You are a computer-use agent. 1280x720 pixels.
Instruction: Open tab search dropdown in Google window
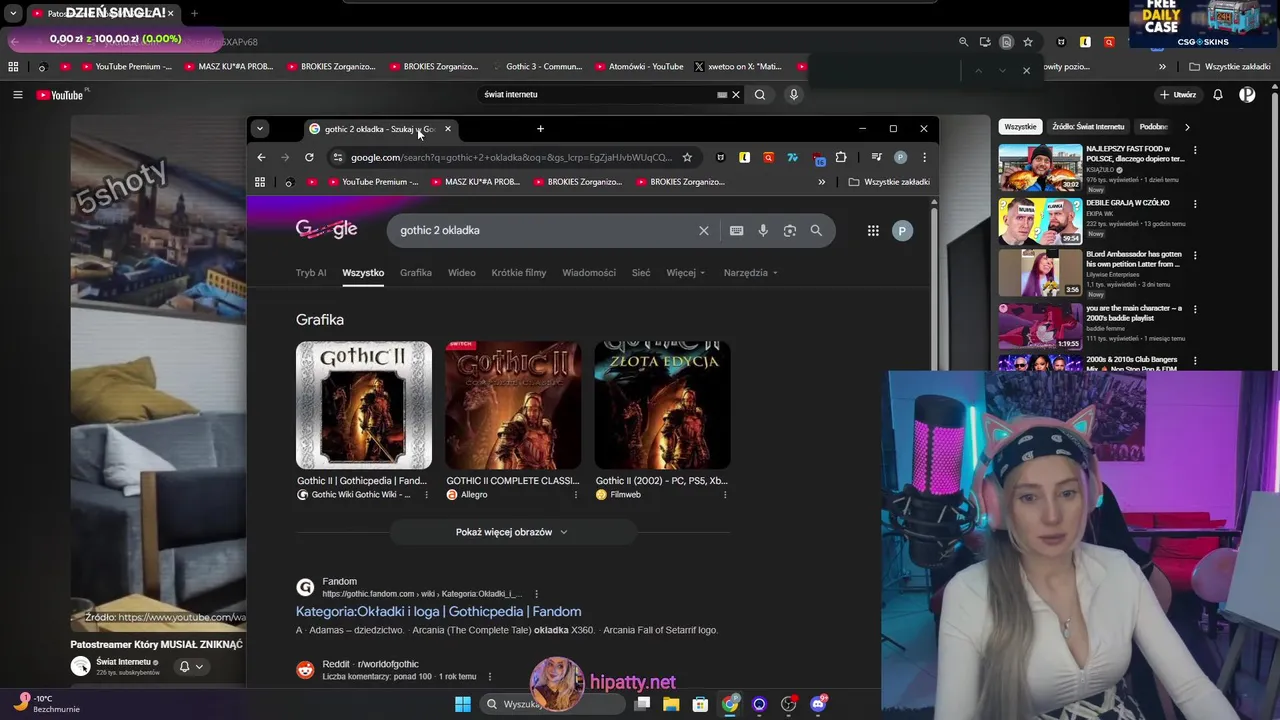click(x=259, y=128)
